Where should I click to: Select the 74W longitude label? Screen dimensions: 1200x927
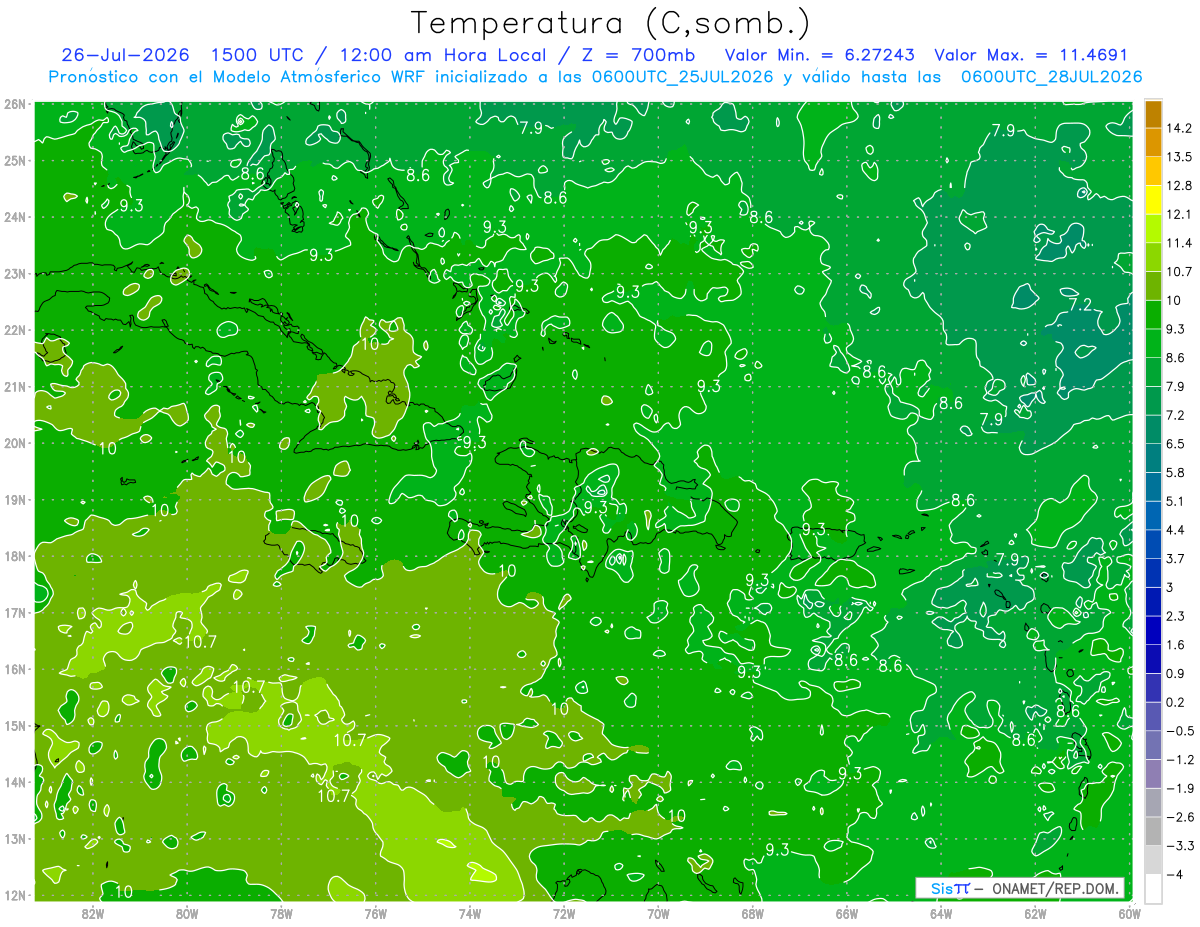(x=469, y=913)
